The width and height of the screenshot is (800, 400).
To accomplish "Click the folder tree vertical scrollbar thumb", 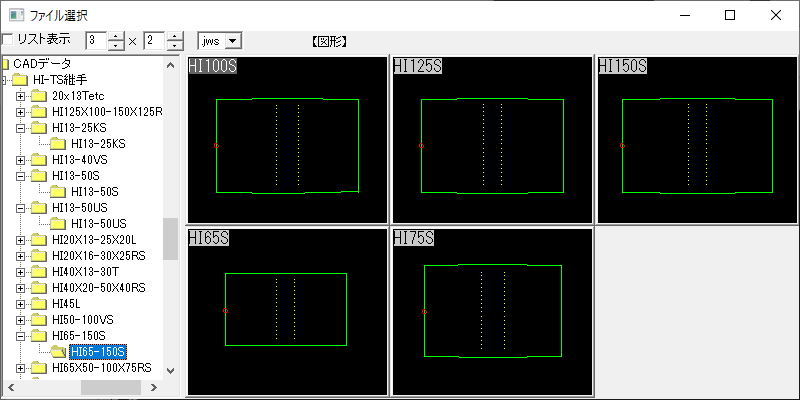I will (x=170, y=239).
